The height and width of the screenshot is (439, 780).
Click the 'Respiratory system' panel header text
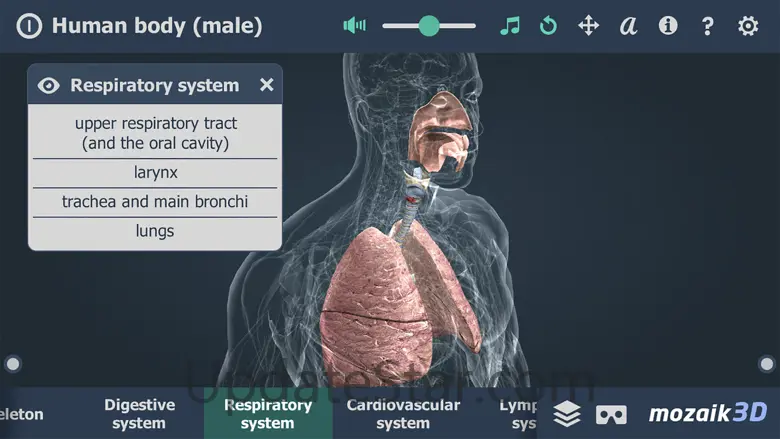click(x=155, y=86)
